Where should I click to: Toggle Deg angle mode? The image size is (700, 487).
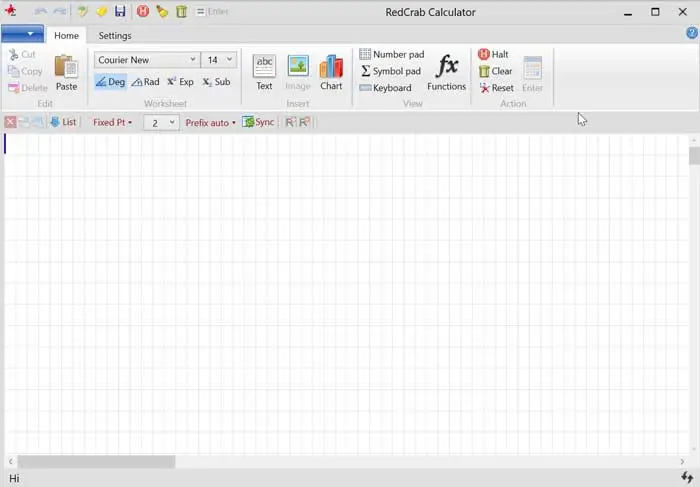(110, 82)
